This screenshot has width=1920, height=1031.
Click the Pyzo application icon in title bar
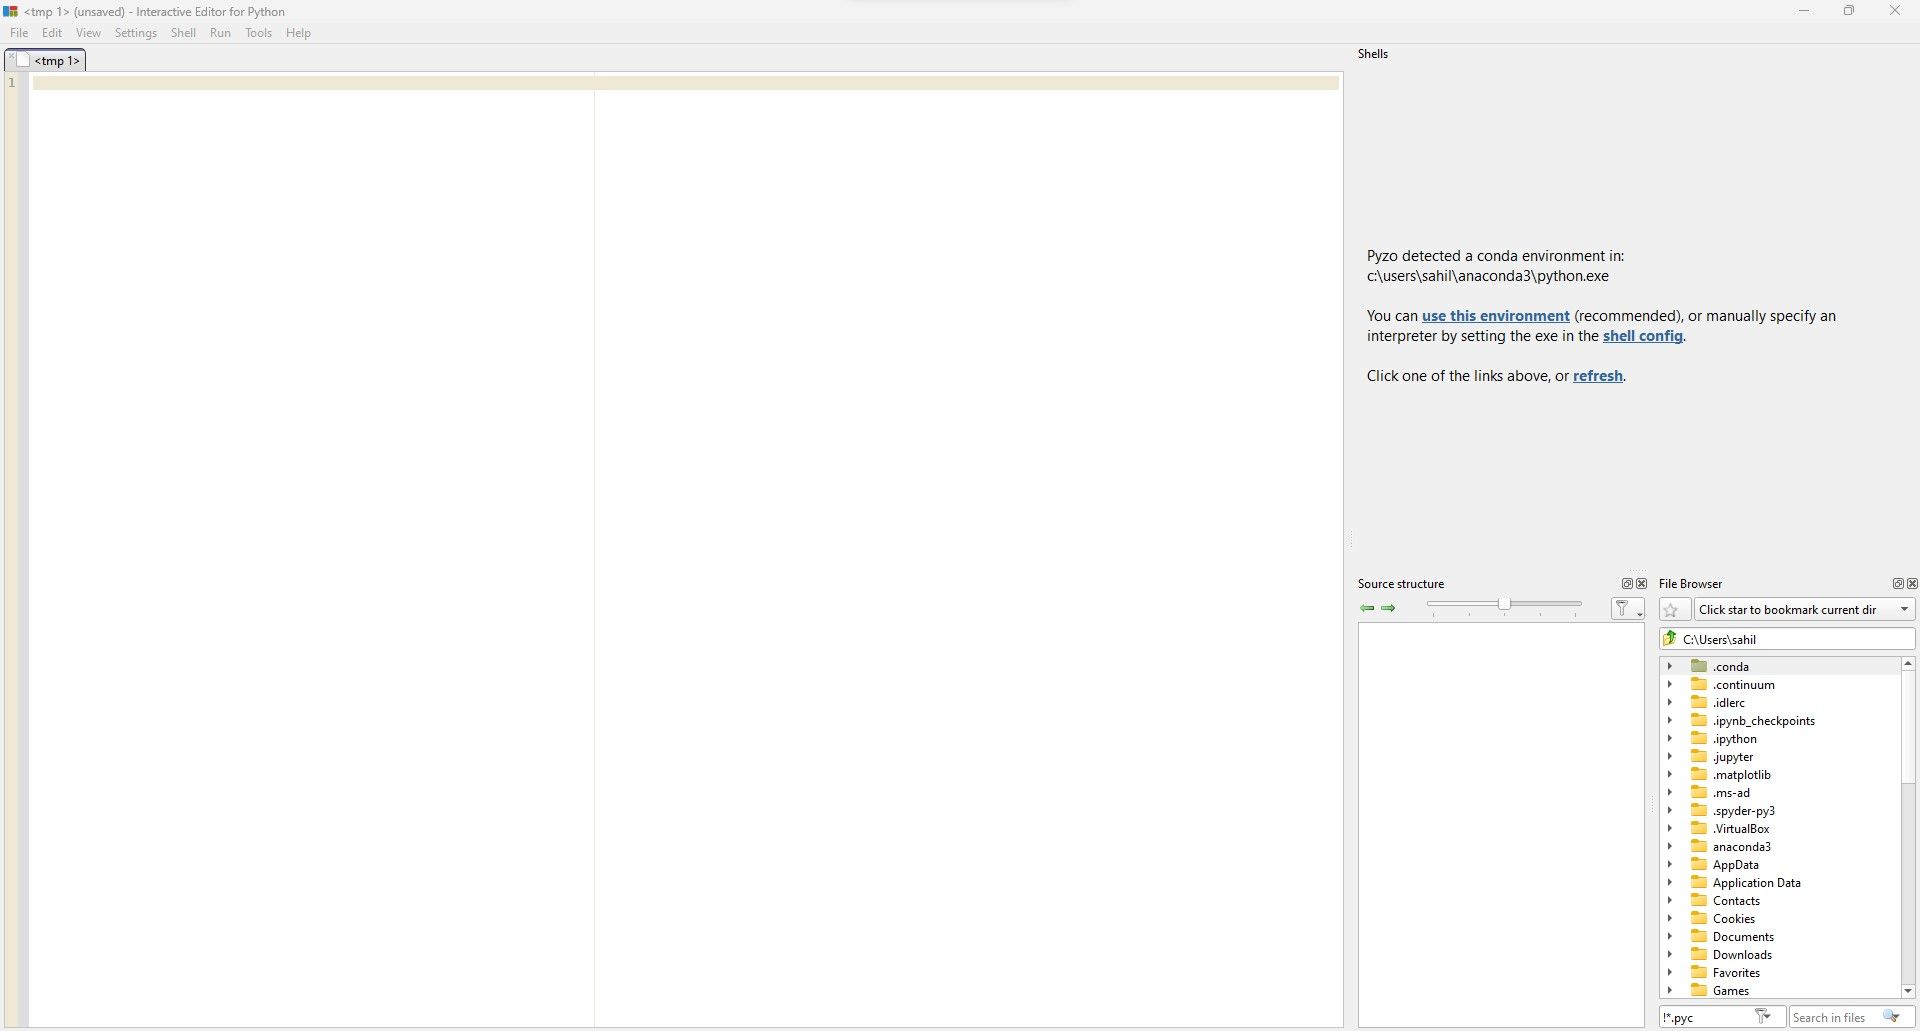(11, 11)
